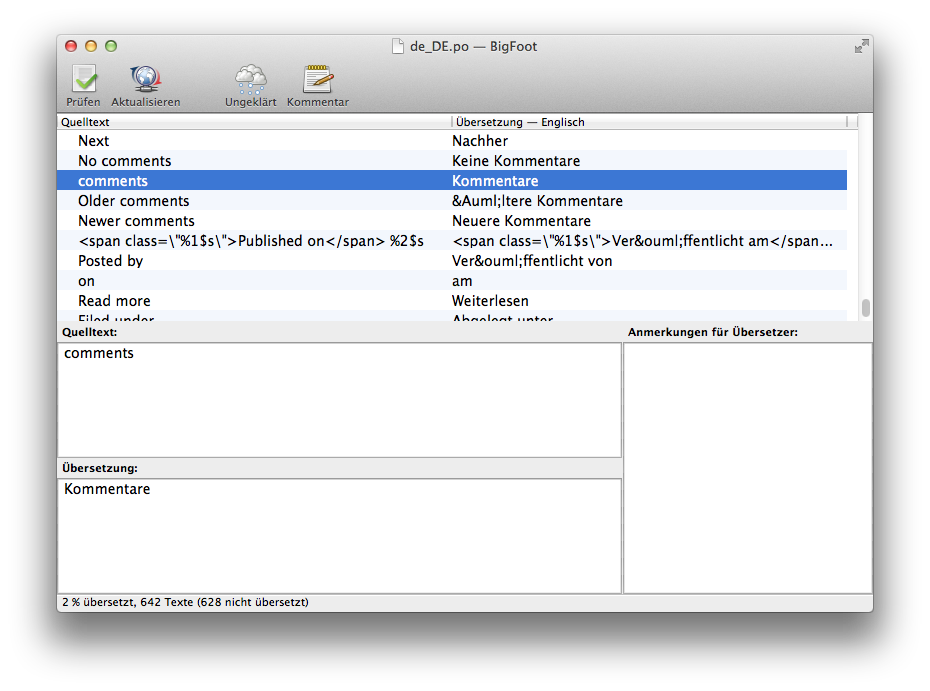Click the fullscreen arrows icon in title bar
Image resolution: width=930 pixels, height=691 pixels.
tap(861, 46)
